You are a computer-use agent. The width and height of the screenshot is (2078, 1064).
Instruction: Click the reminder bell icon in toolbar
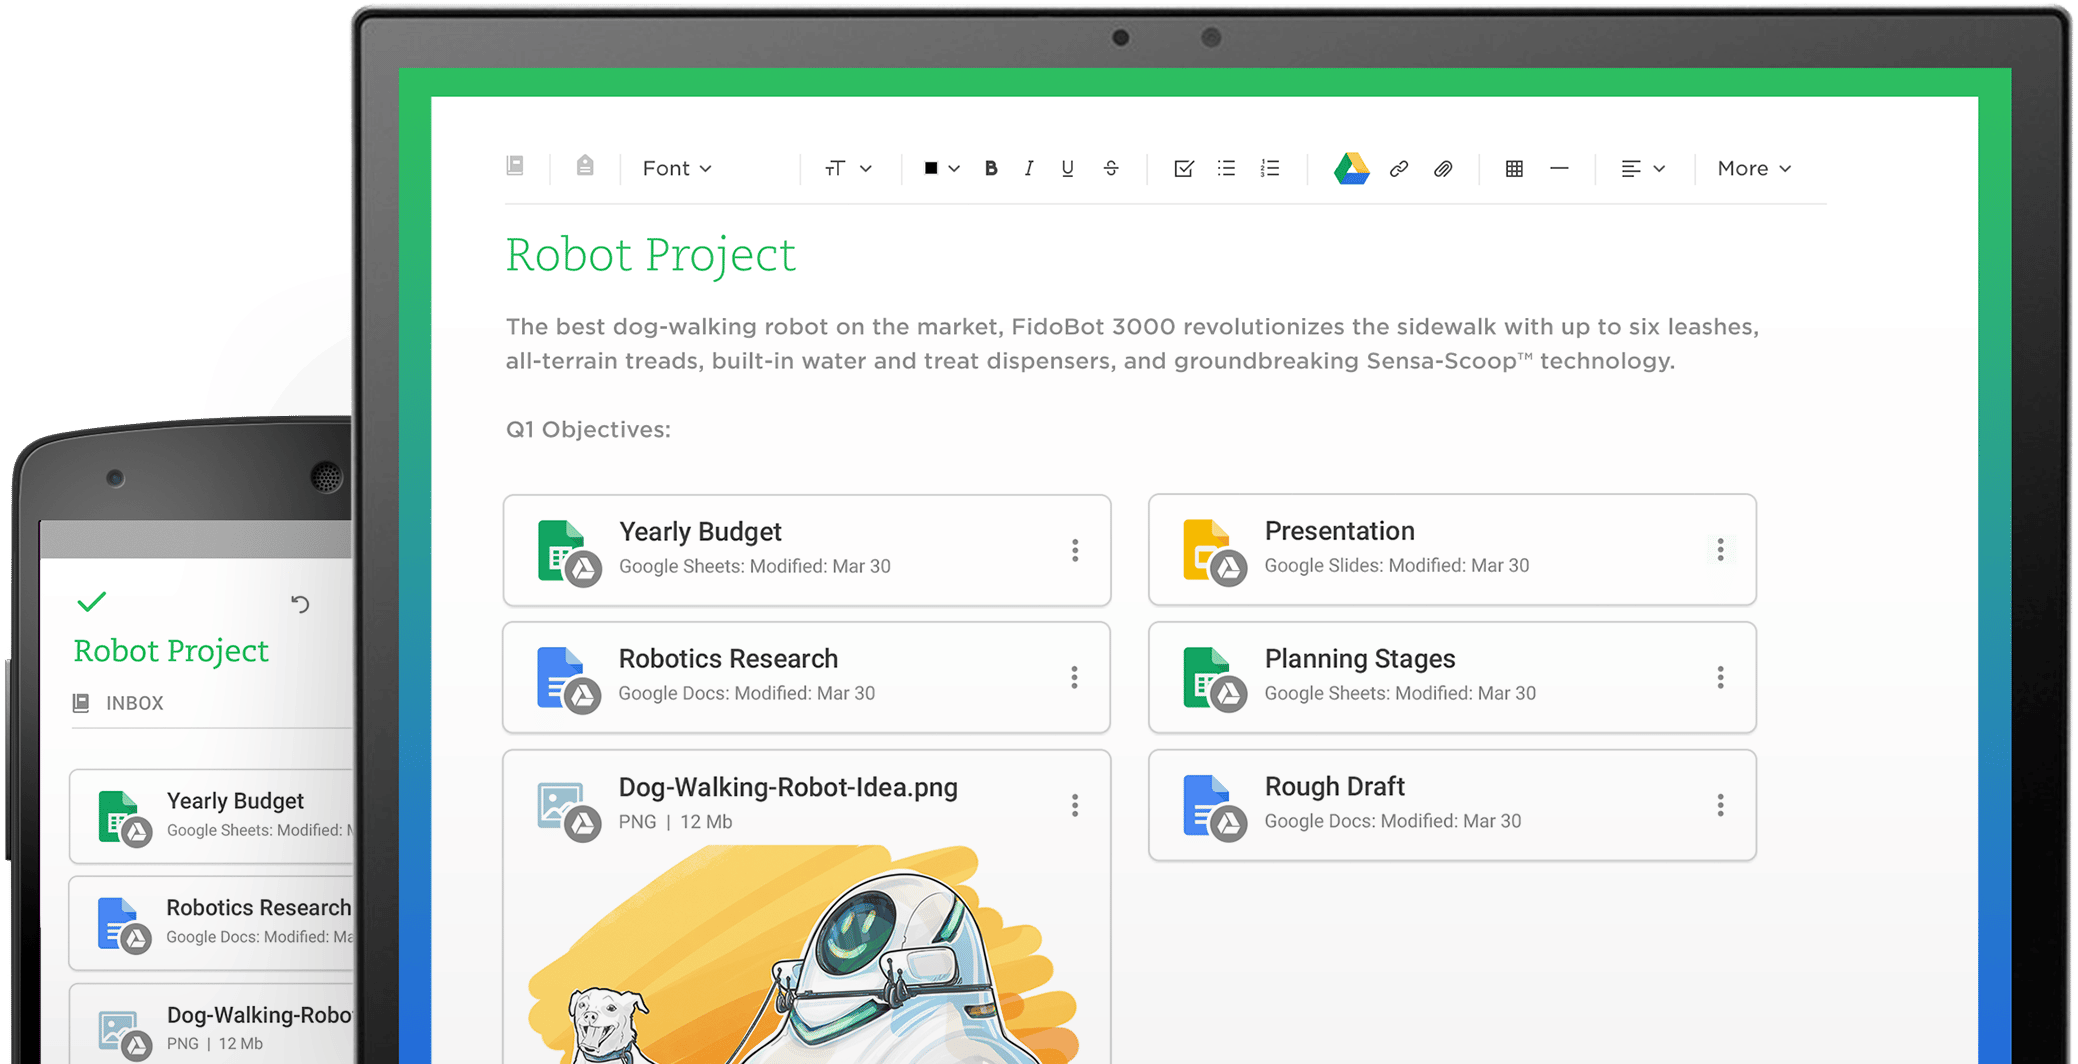[585, 166]
